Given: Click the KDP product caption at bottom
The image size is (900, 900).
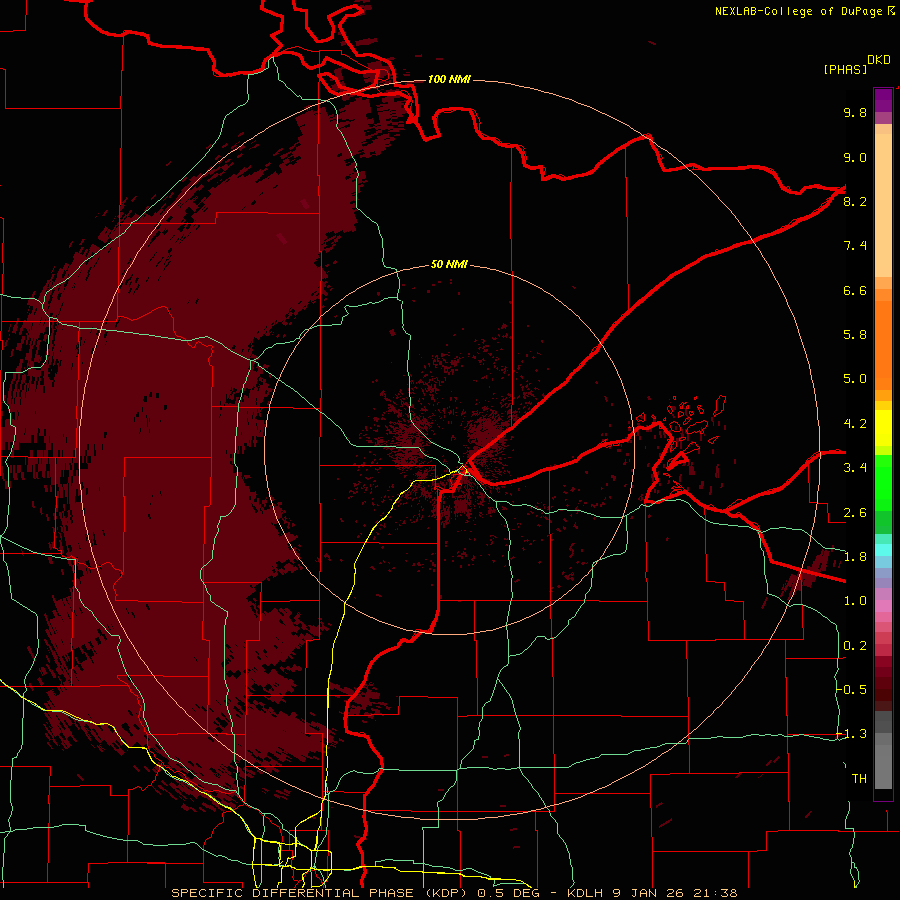Looking at the screenshot, I should click(454, 893).
